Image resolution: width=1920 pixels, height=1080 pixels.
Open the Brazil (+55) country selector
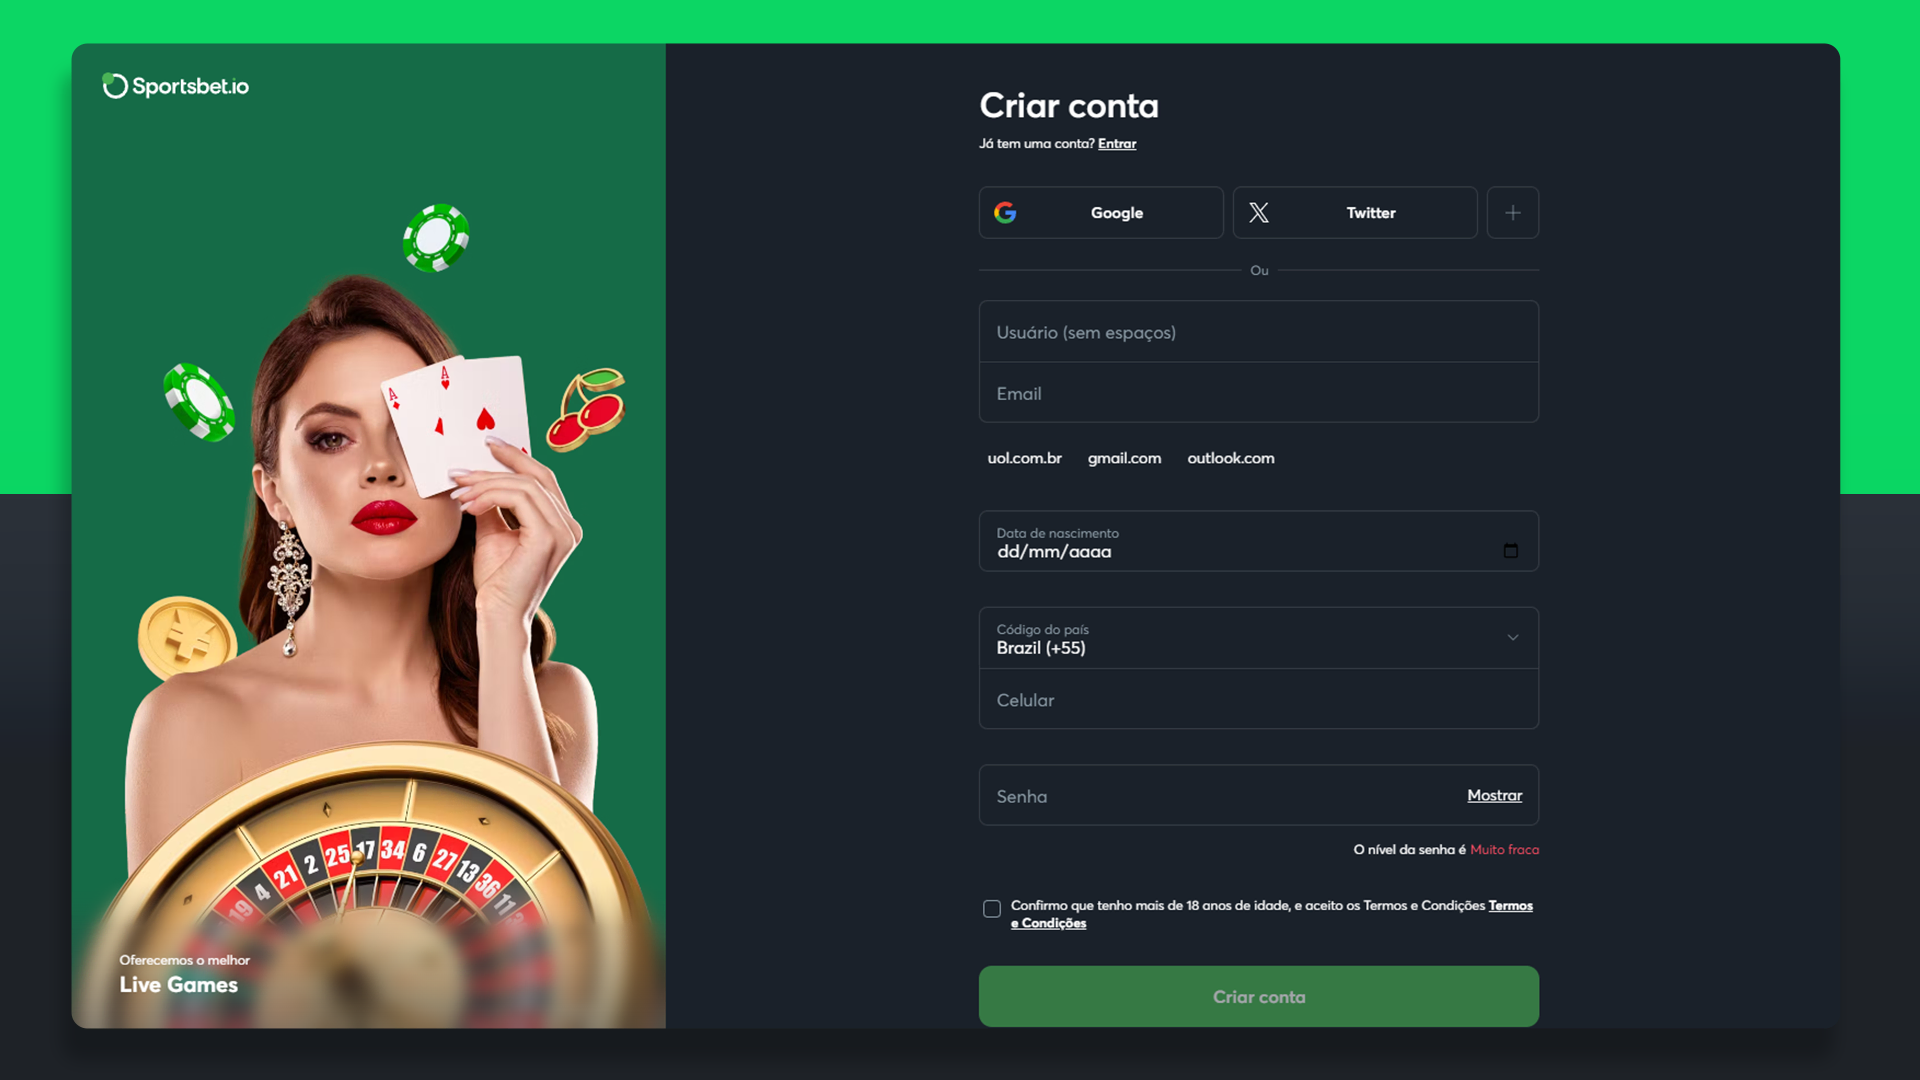[x=1258, y=638]
